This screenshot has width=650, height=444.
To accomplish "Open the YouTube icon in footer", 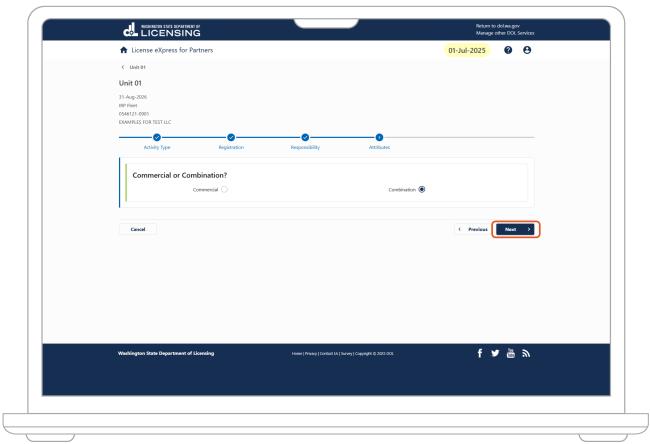I will click(x=511, y=353).
